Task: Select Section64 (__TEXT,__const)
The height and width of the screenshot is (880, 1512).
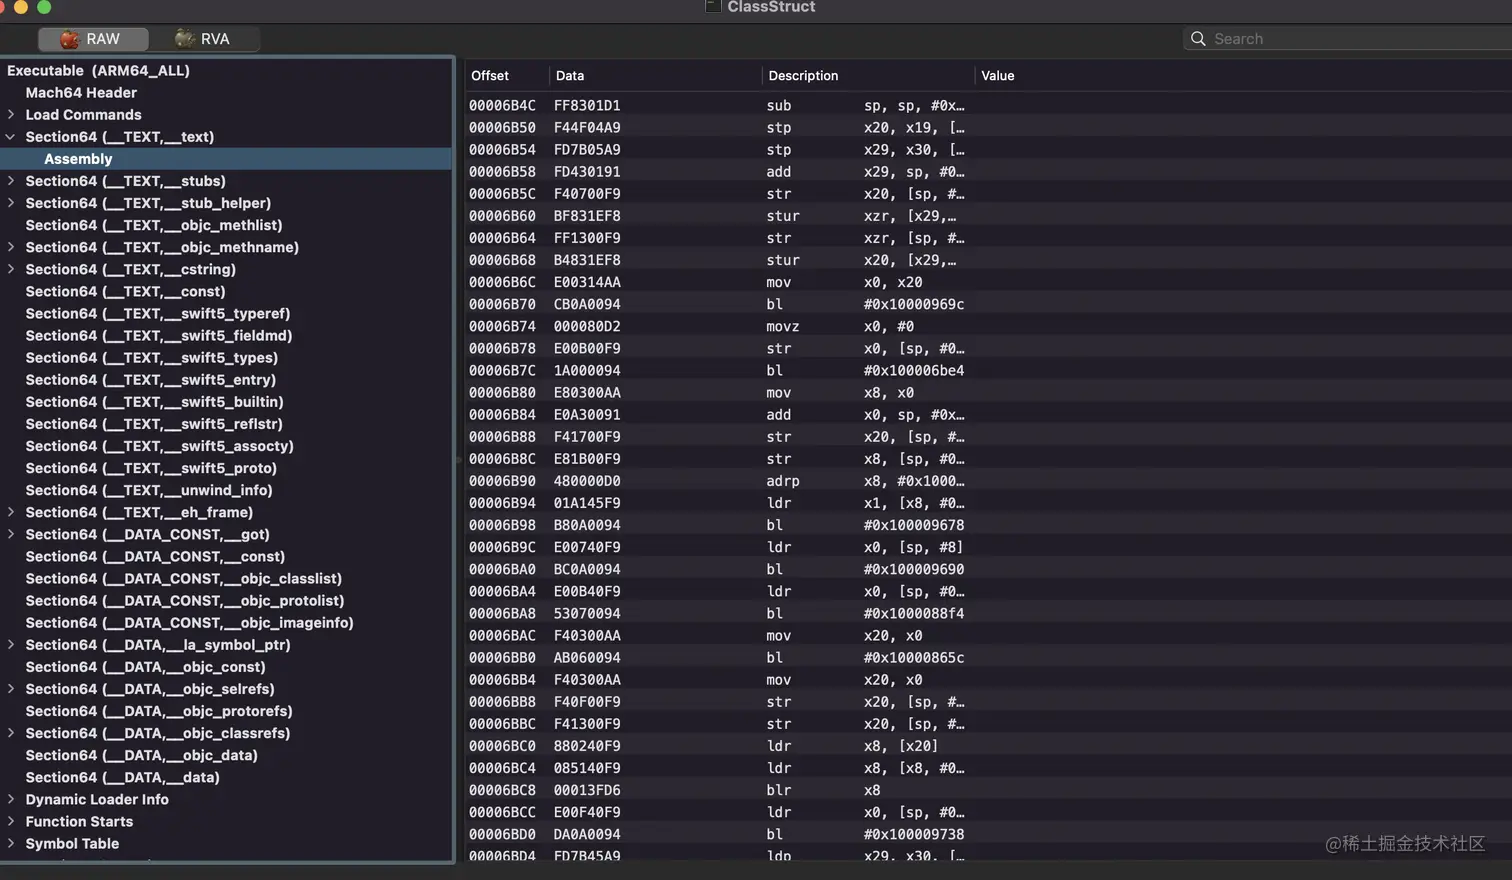Action: [x=125, y=291]
